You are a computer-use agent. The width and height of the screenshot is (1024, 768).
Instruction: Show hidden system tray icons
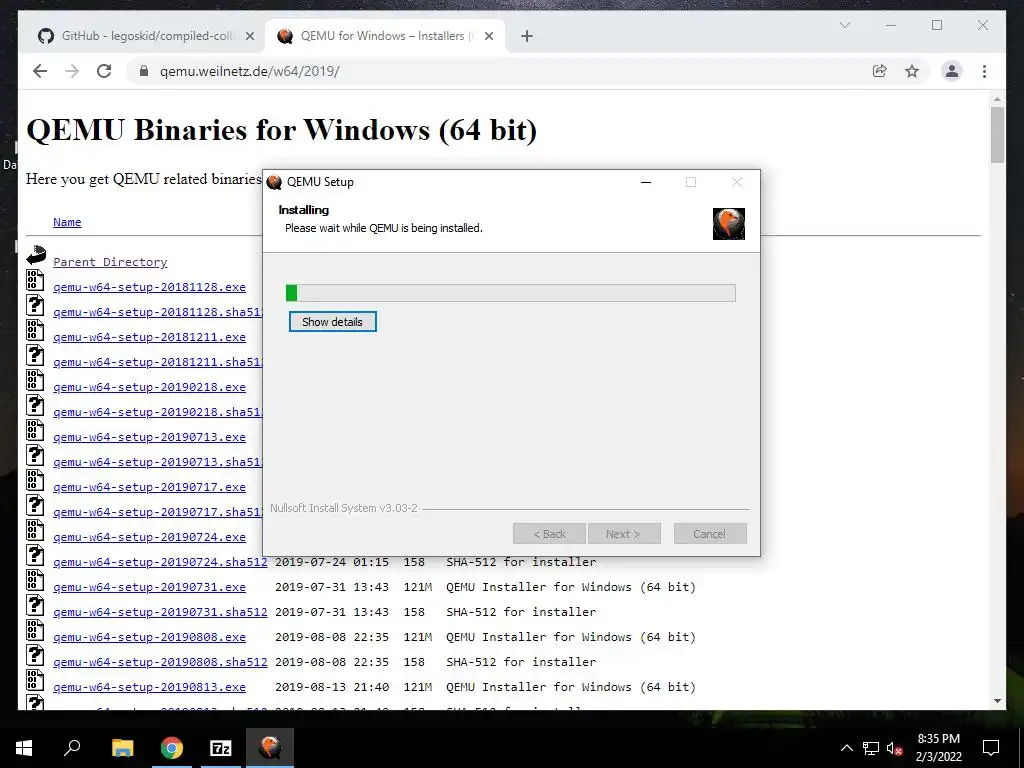[x=846, y=748]
